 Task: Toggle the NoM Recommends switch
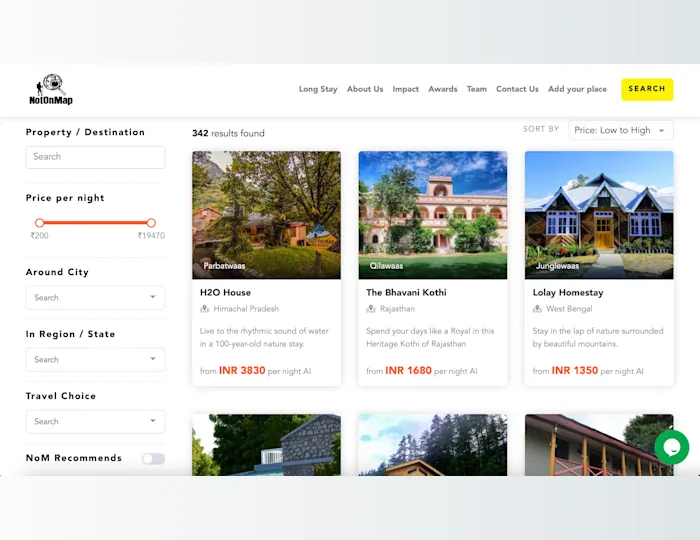[x=153, y=459]
